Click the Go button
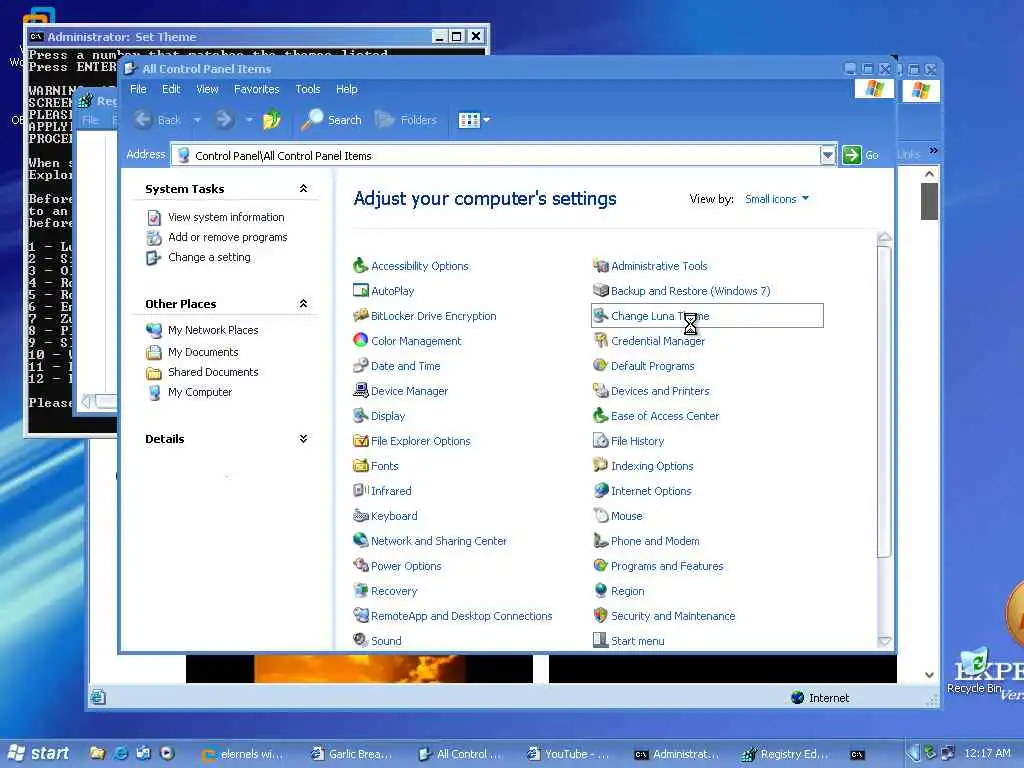 coord(861,155)
